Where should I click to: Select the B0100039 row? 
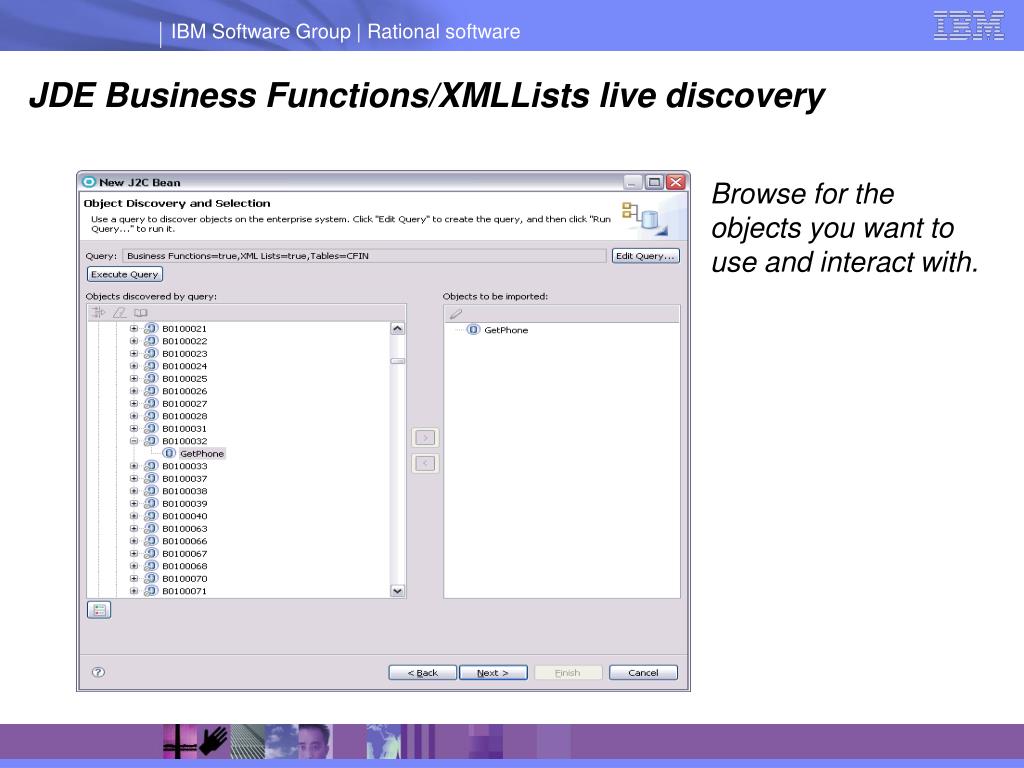pyautogui.click(x=185, y=504)
